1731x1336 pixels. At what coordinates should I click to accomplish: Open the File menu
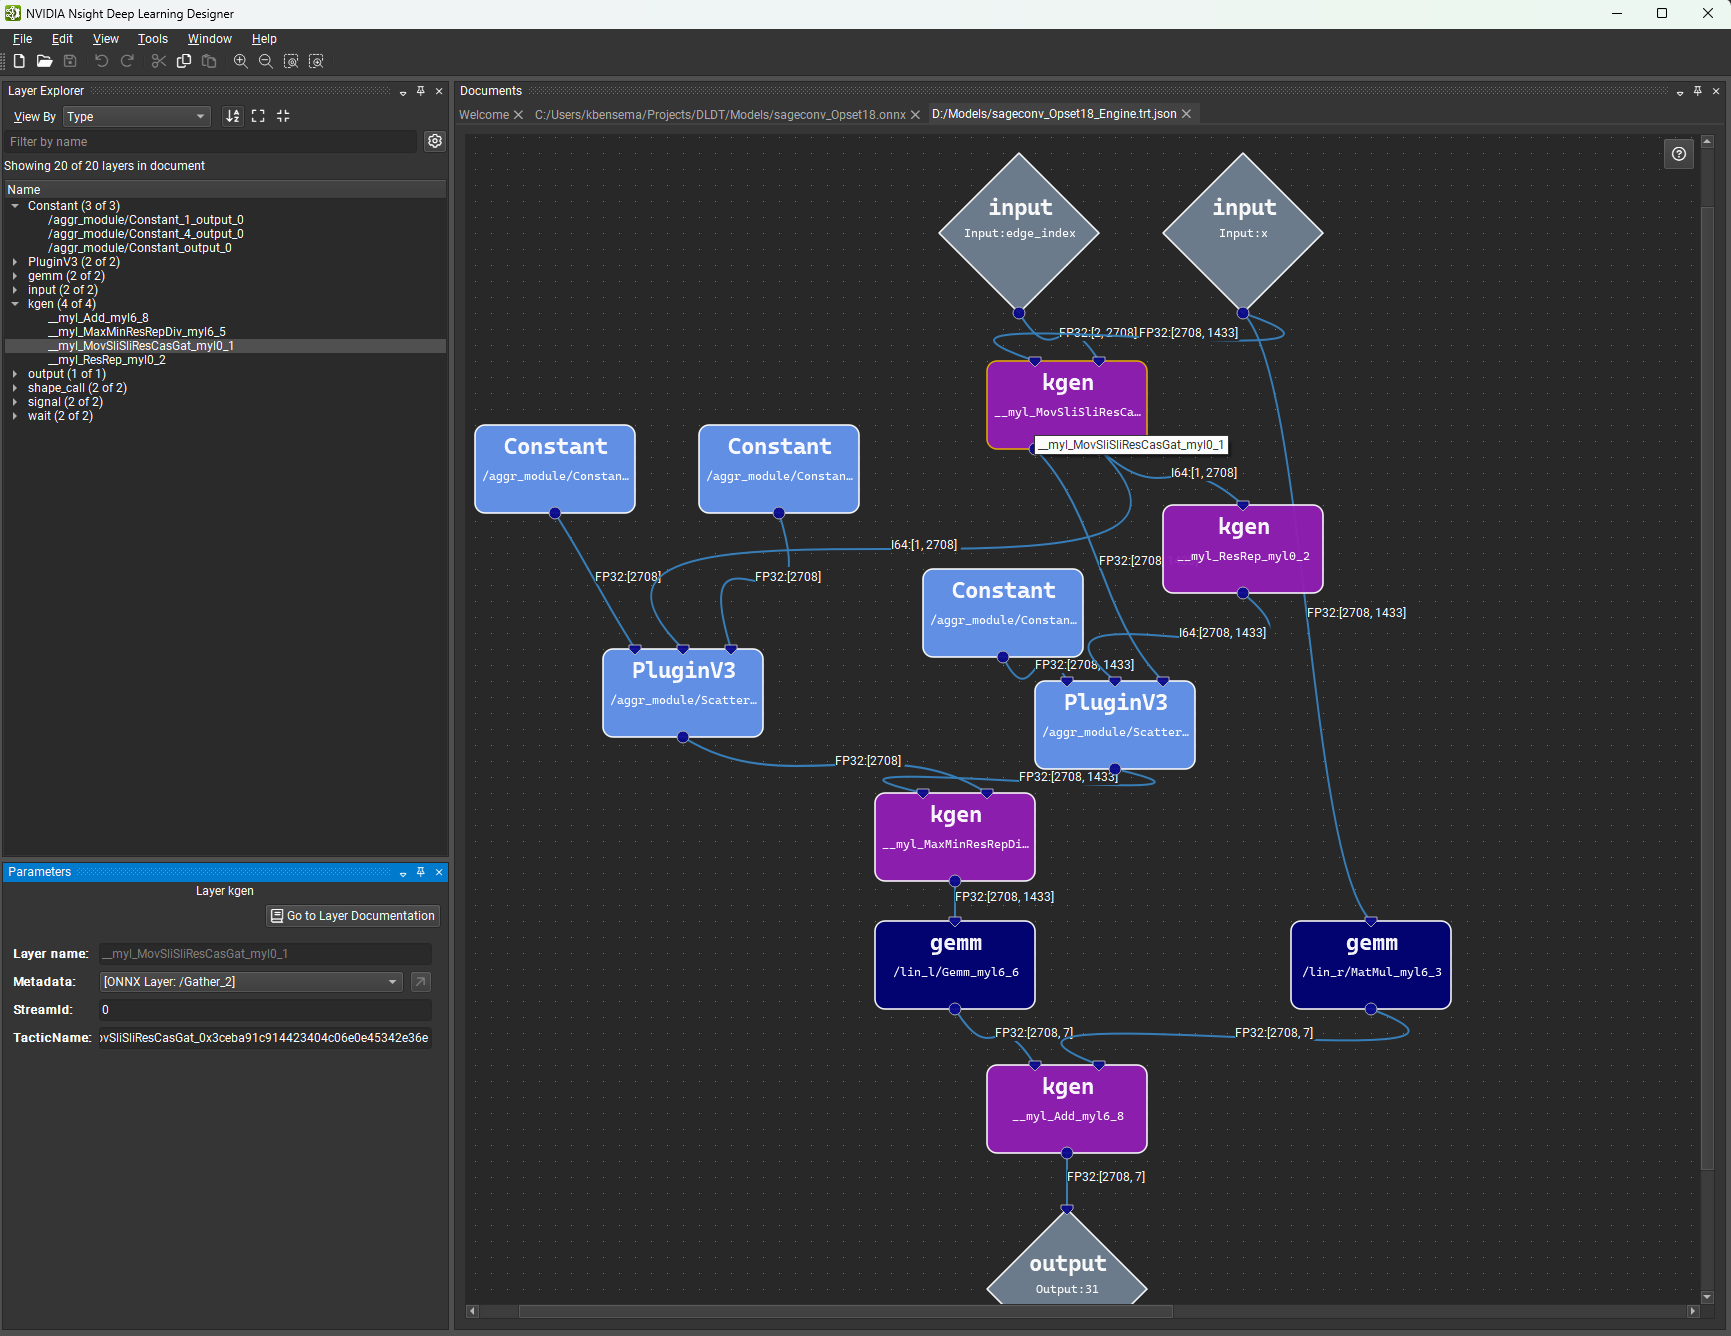[22, 39]
